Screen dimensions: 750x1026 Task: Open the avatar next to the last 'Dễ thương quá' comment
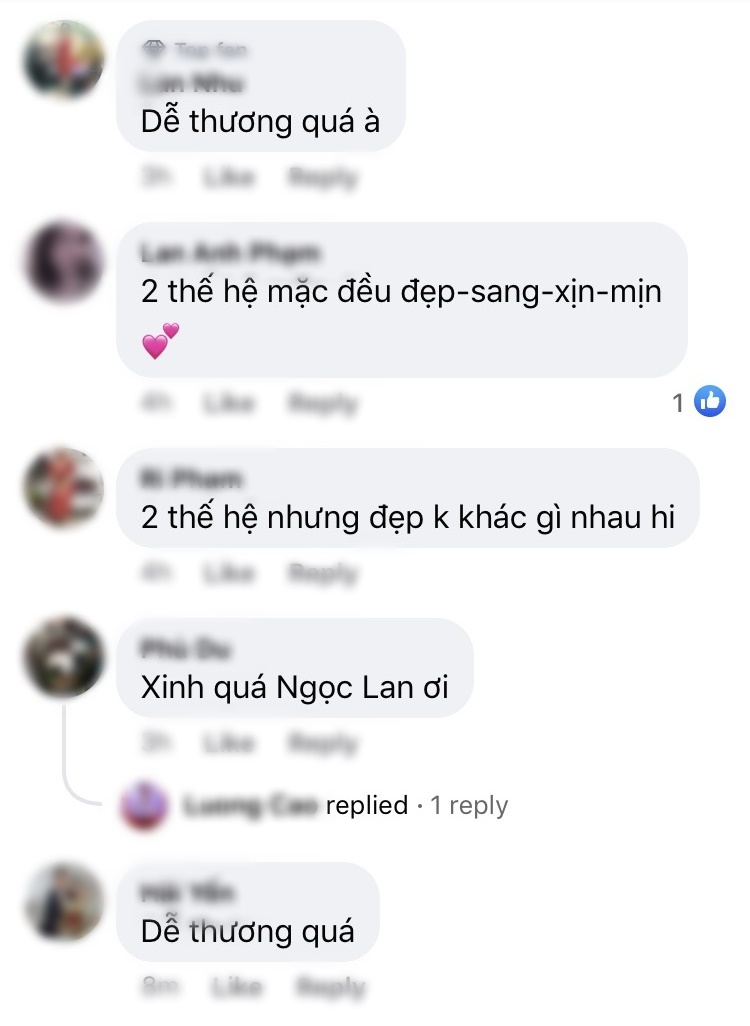point(63,902)
